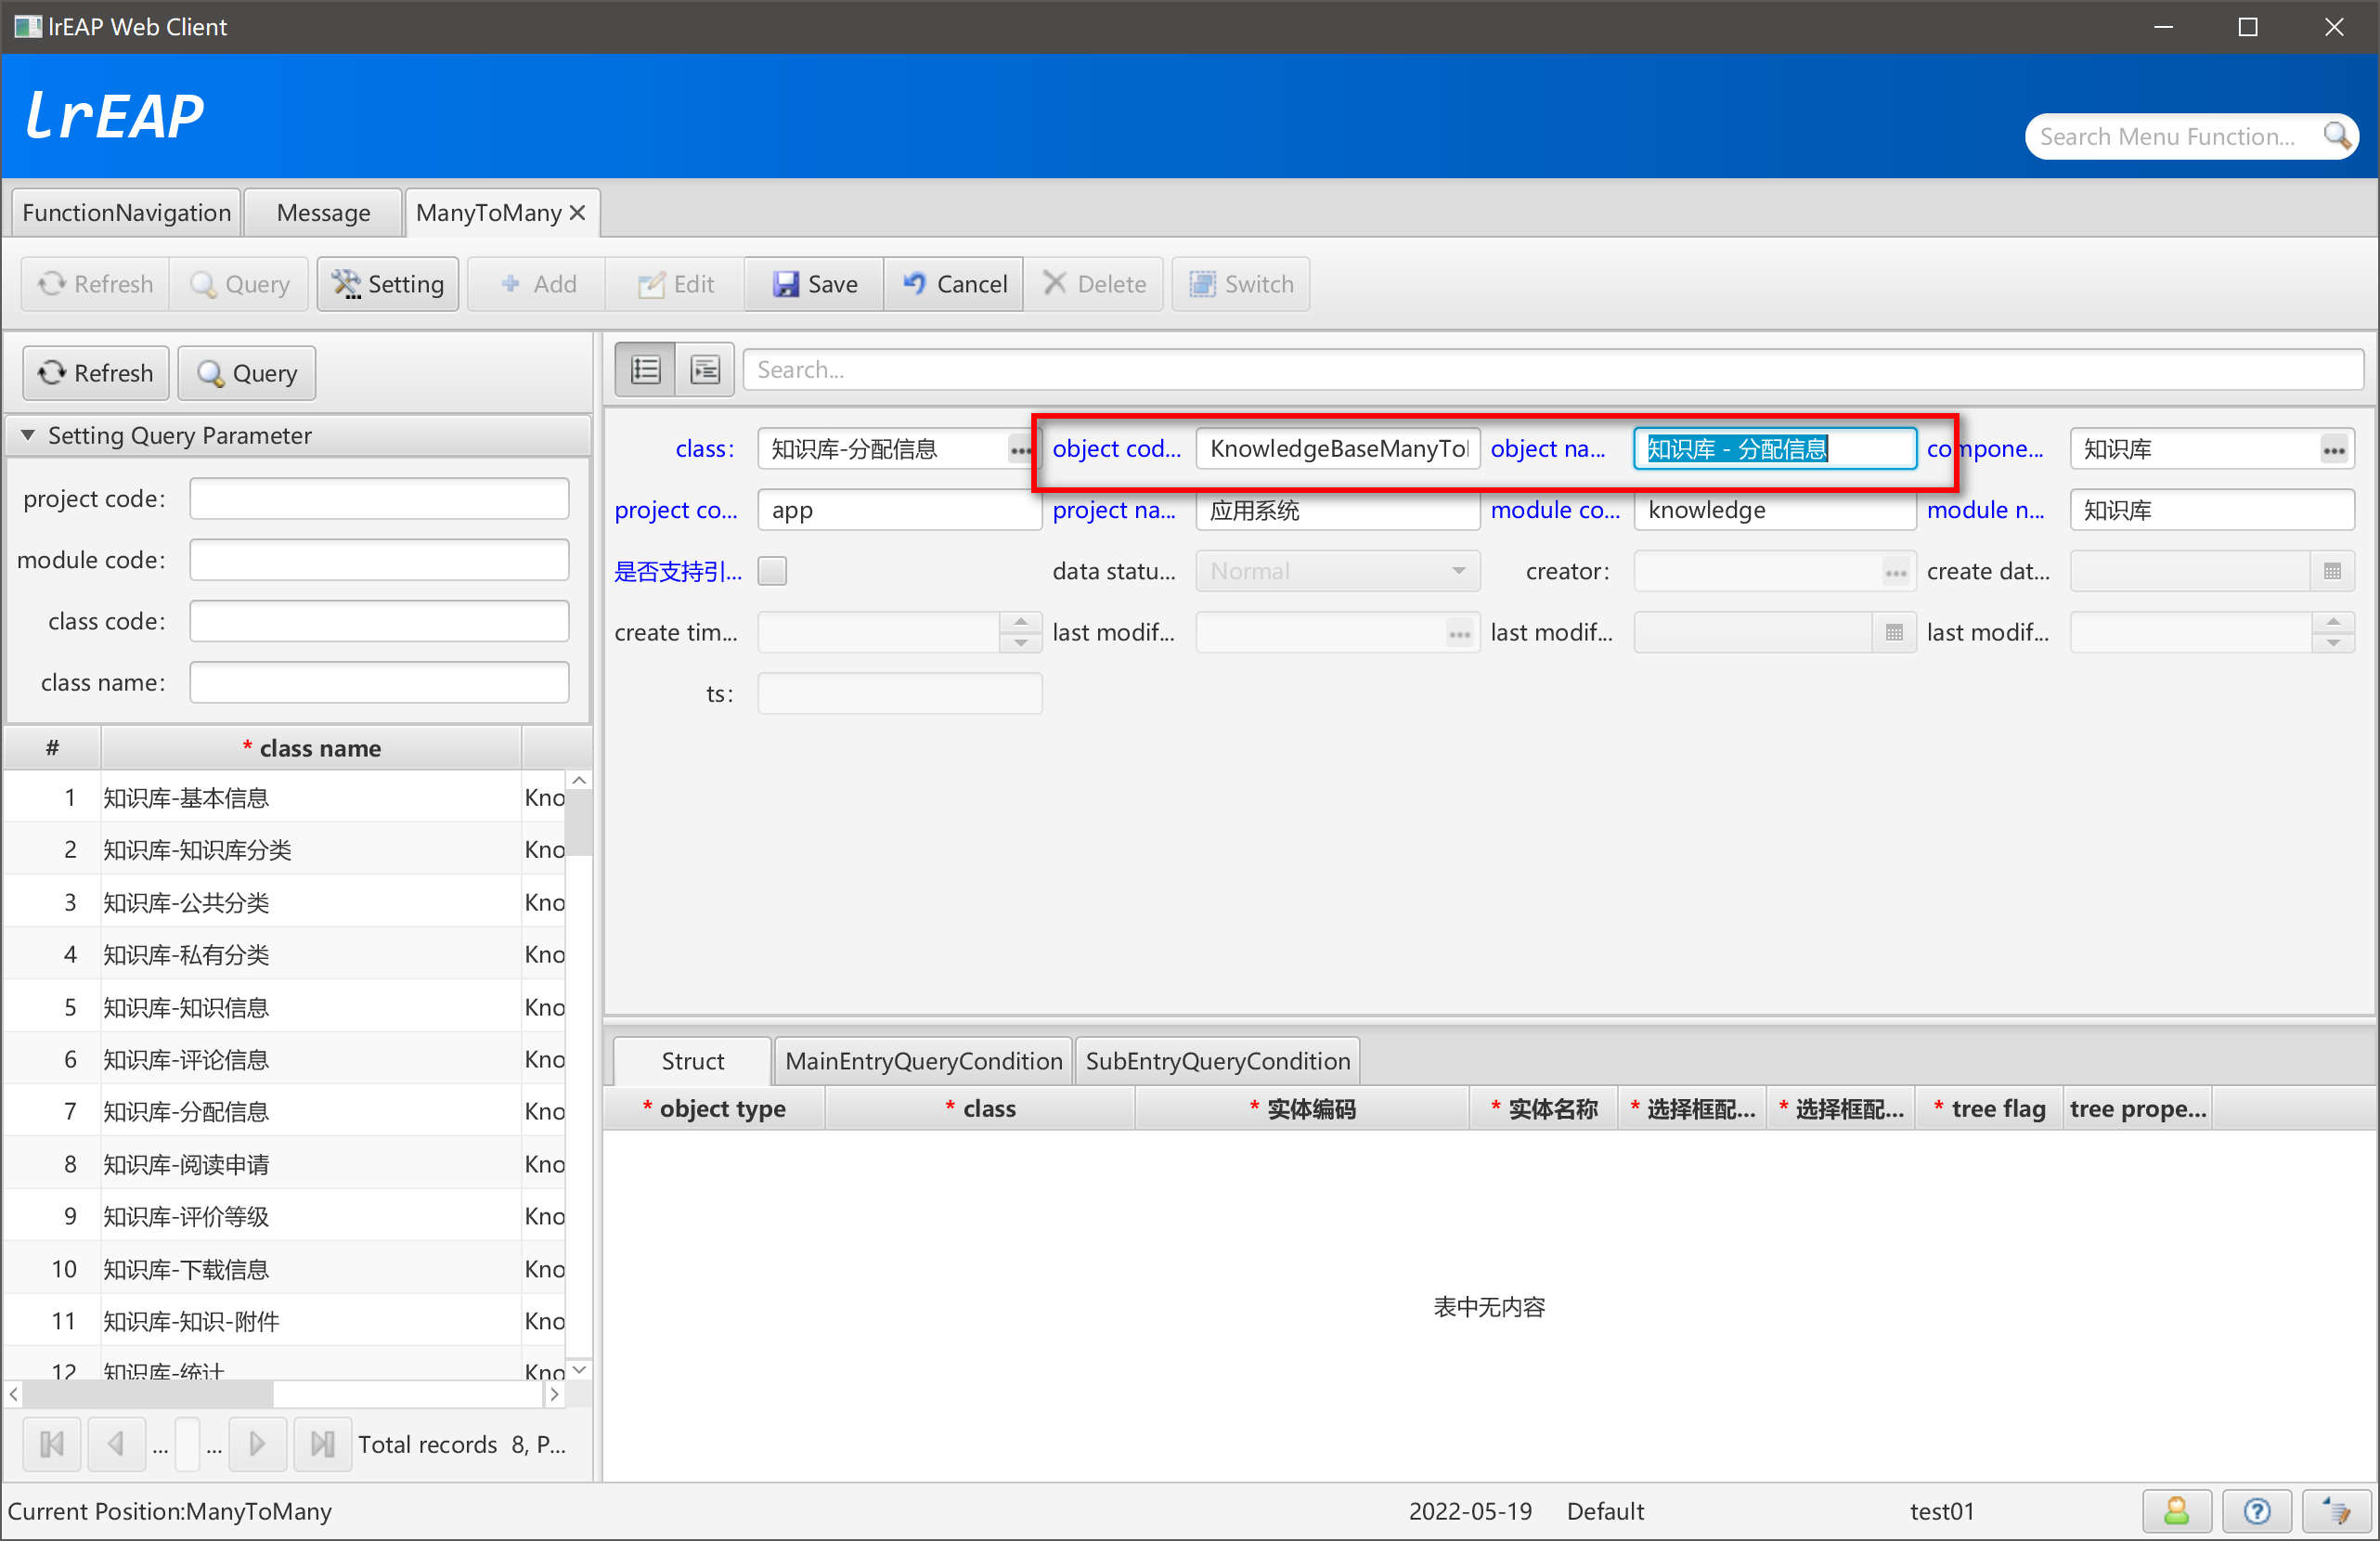
Task: Click the object name field 知识库 - 分配信息
Action: point(1774,450)
